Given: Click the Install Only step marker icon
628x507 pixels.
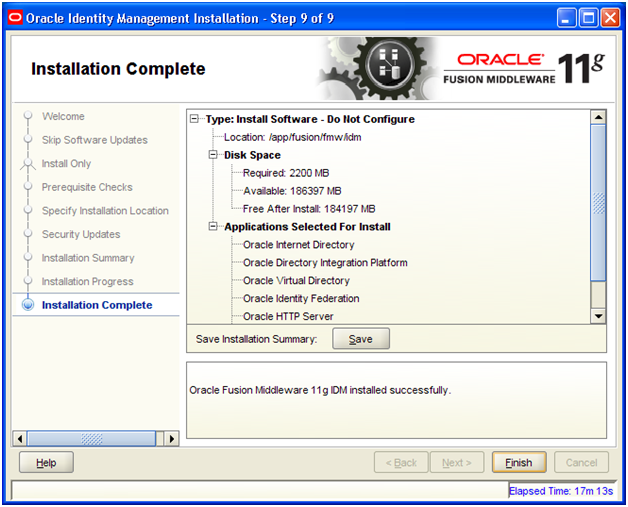Looking at the screenshot, I should pos(28,163).
